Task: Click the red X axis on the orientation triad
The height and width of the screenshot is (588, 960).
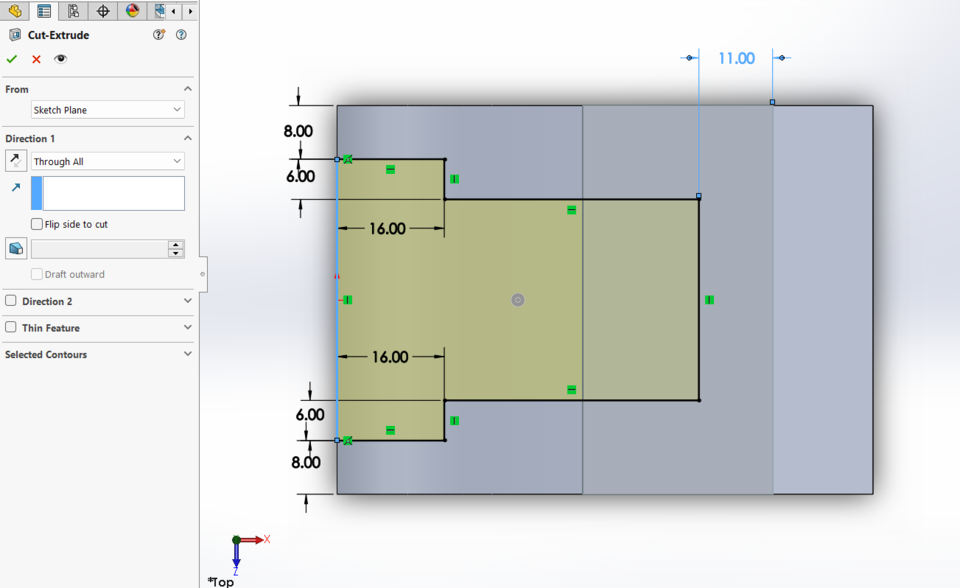Action: [259, 539]
